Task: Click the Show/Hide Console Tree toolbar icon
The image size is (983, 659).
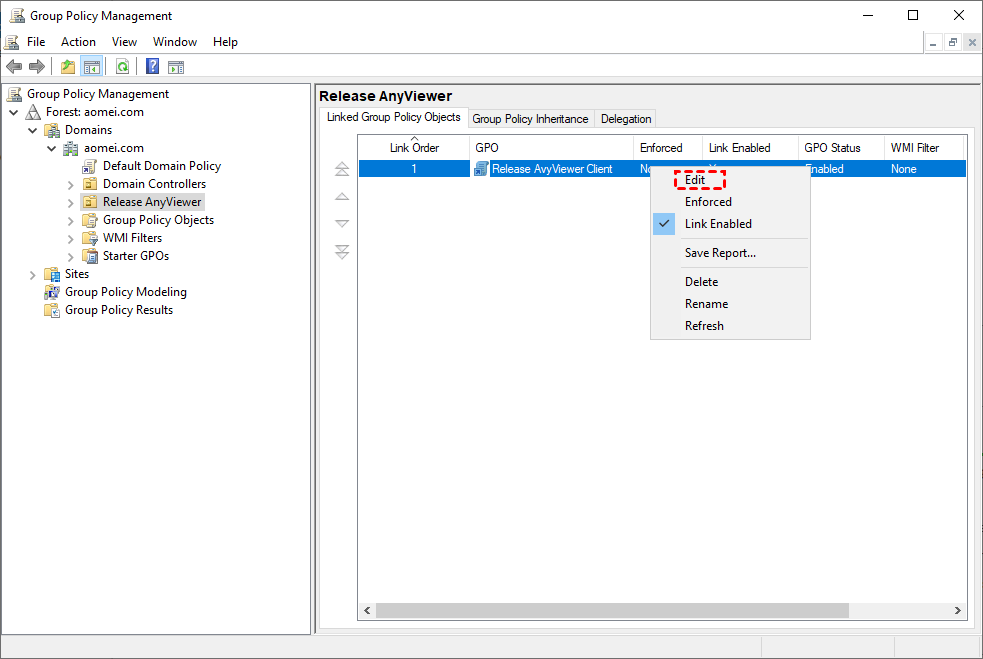Action: point(92,67)
